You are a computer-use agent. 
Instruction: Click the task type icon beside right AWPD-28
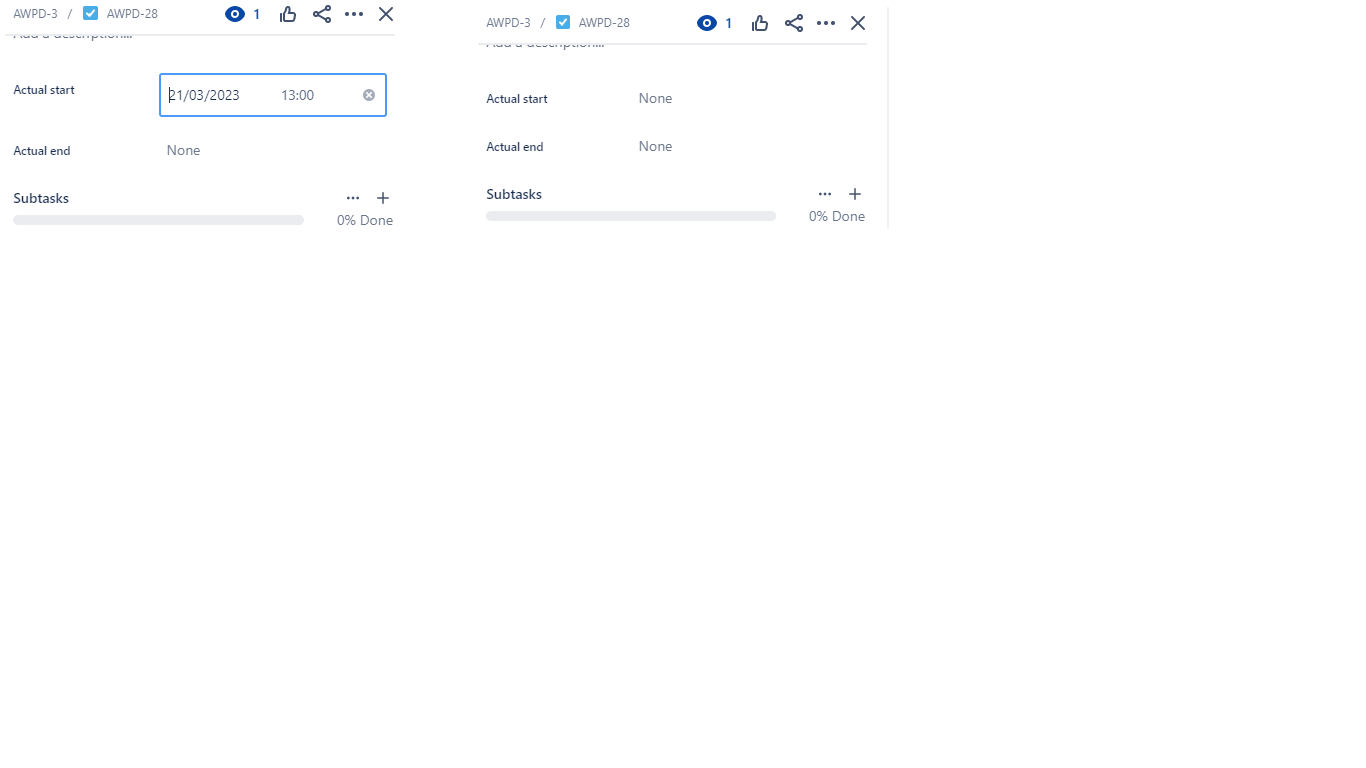pyautogui.click(x=563, y=22)
